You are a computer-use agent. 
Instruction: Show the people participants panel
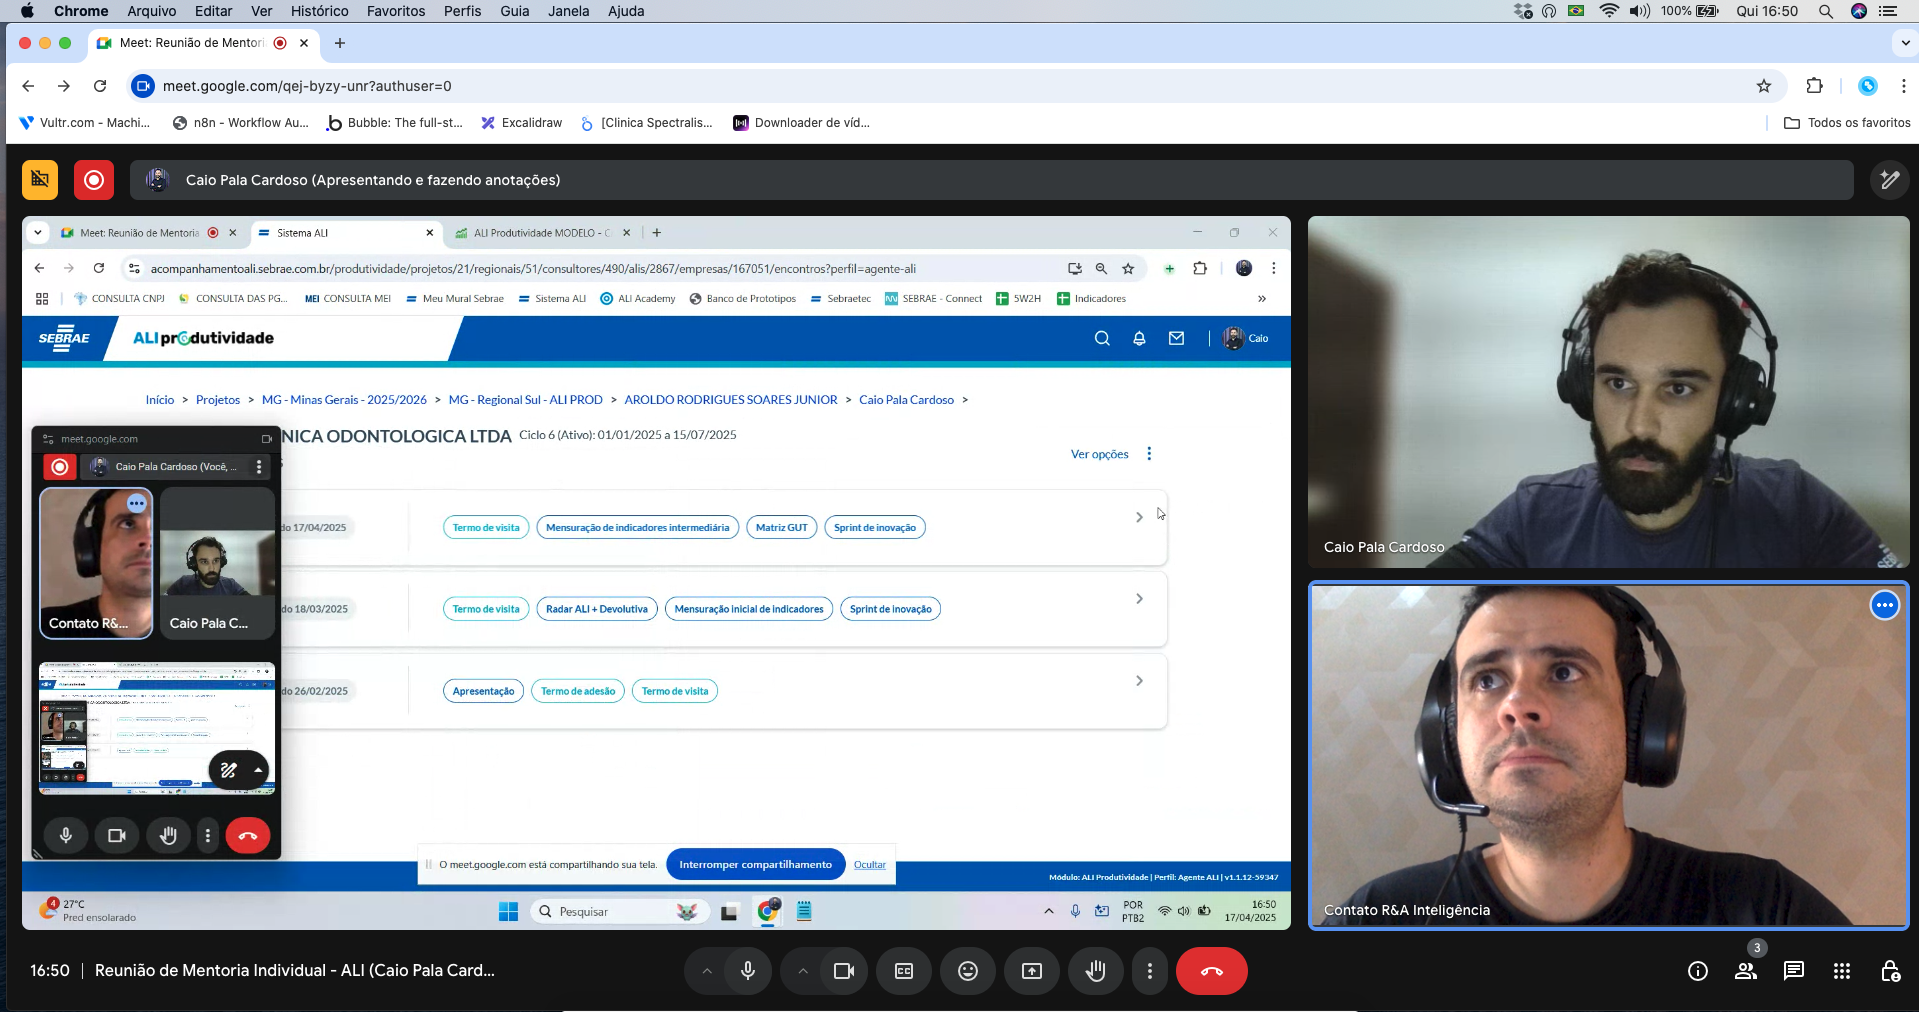point(1746,971)
